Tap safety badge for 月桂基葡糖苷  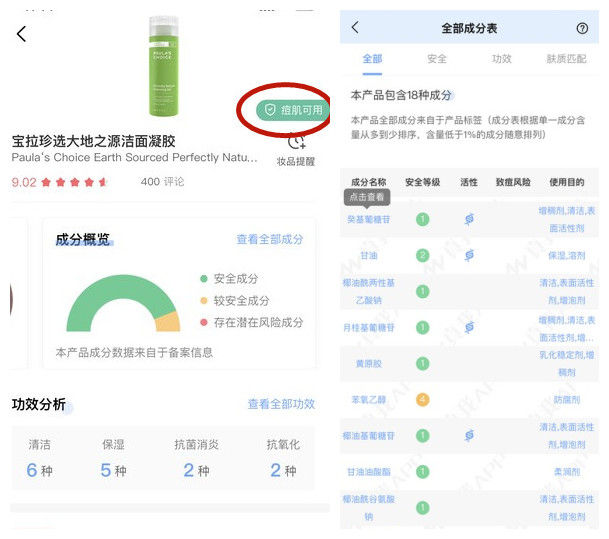pos(423,327)
